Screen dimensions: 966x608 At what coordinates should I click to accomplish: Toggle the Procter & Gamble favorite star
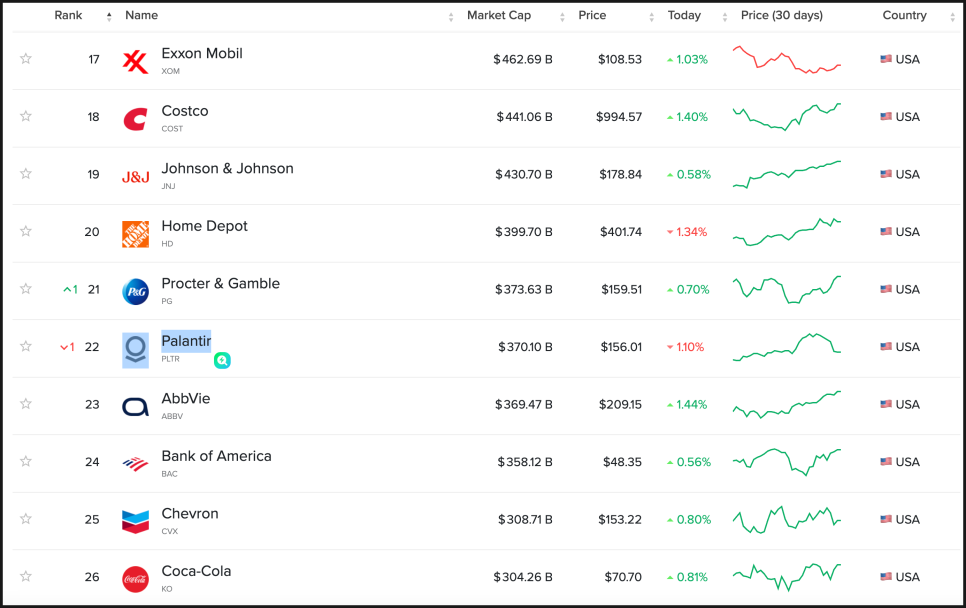pyautogui.click(x=26, y=288)
